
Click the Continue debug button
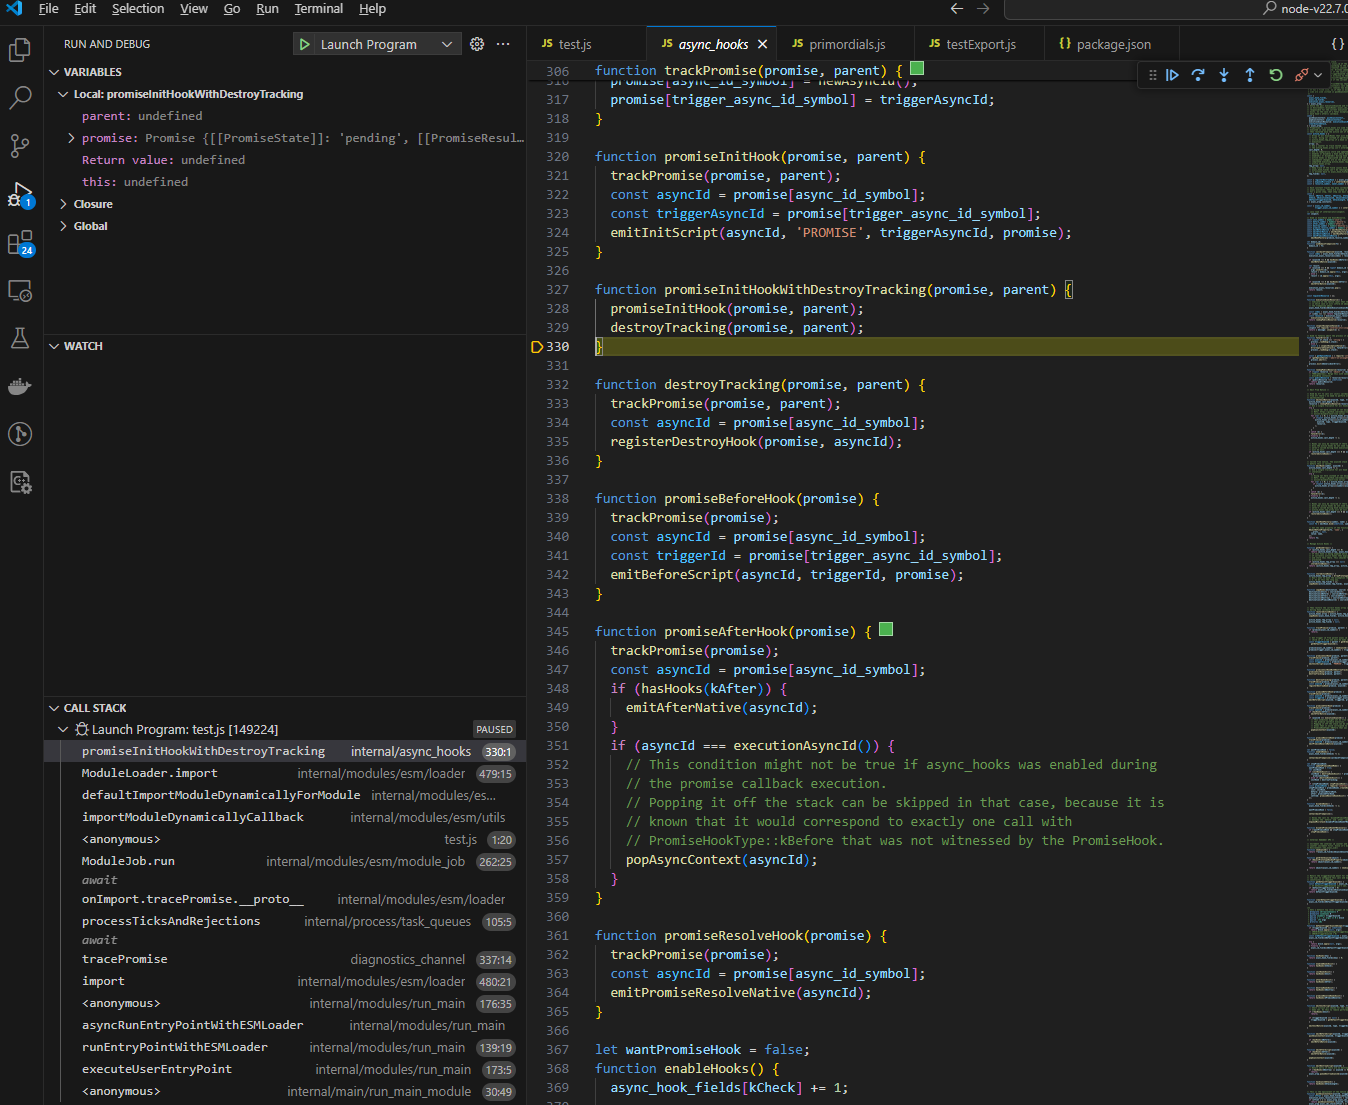(x=1172, y=75)
